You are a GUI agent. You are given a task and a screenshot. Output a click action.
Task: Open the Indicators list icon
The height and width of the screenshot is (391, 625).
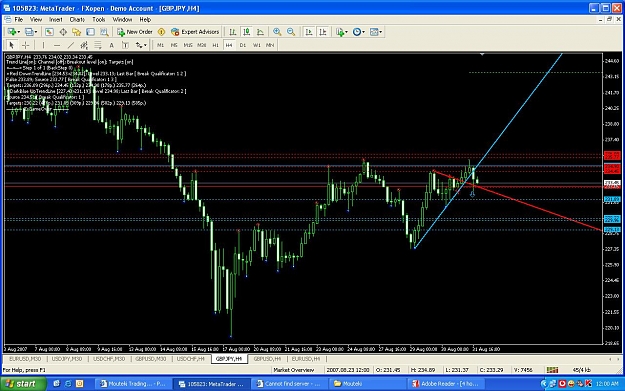point(340,32)
